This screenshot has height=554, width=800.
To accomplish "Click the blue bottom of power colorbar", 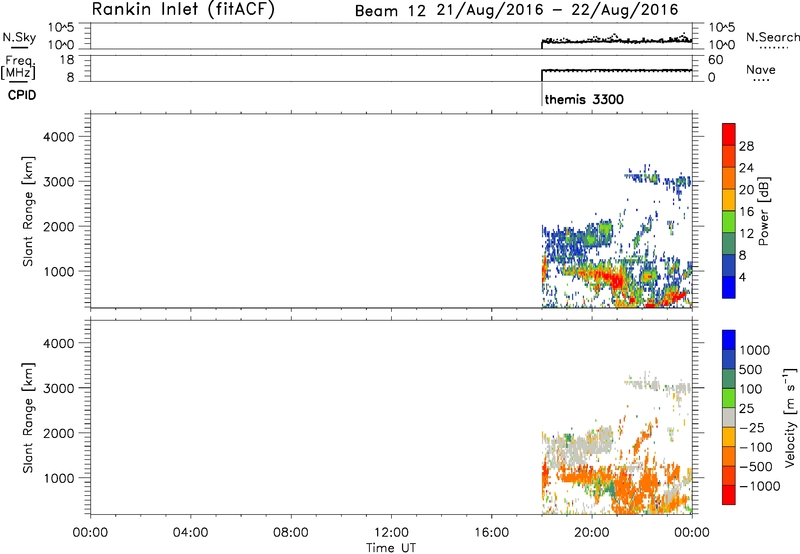I will tap(729, 287).
